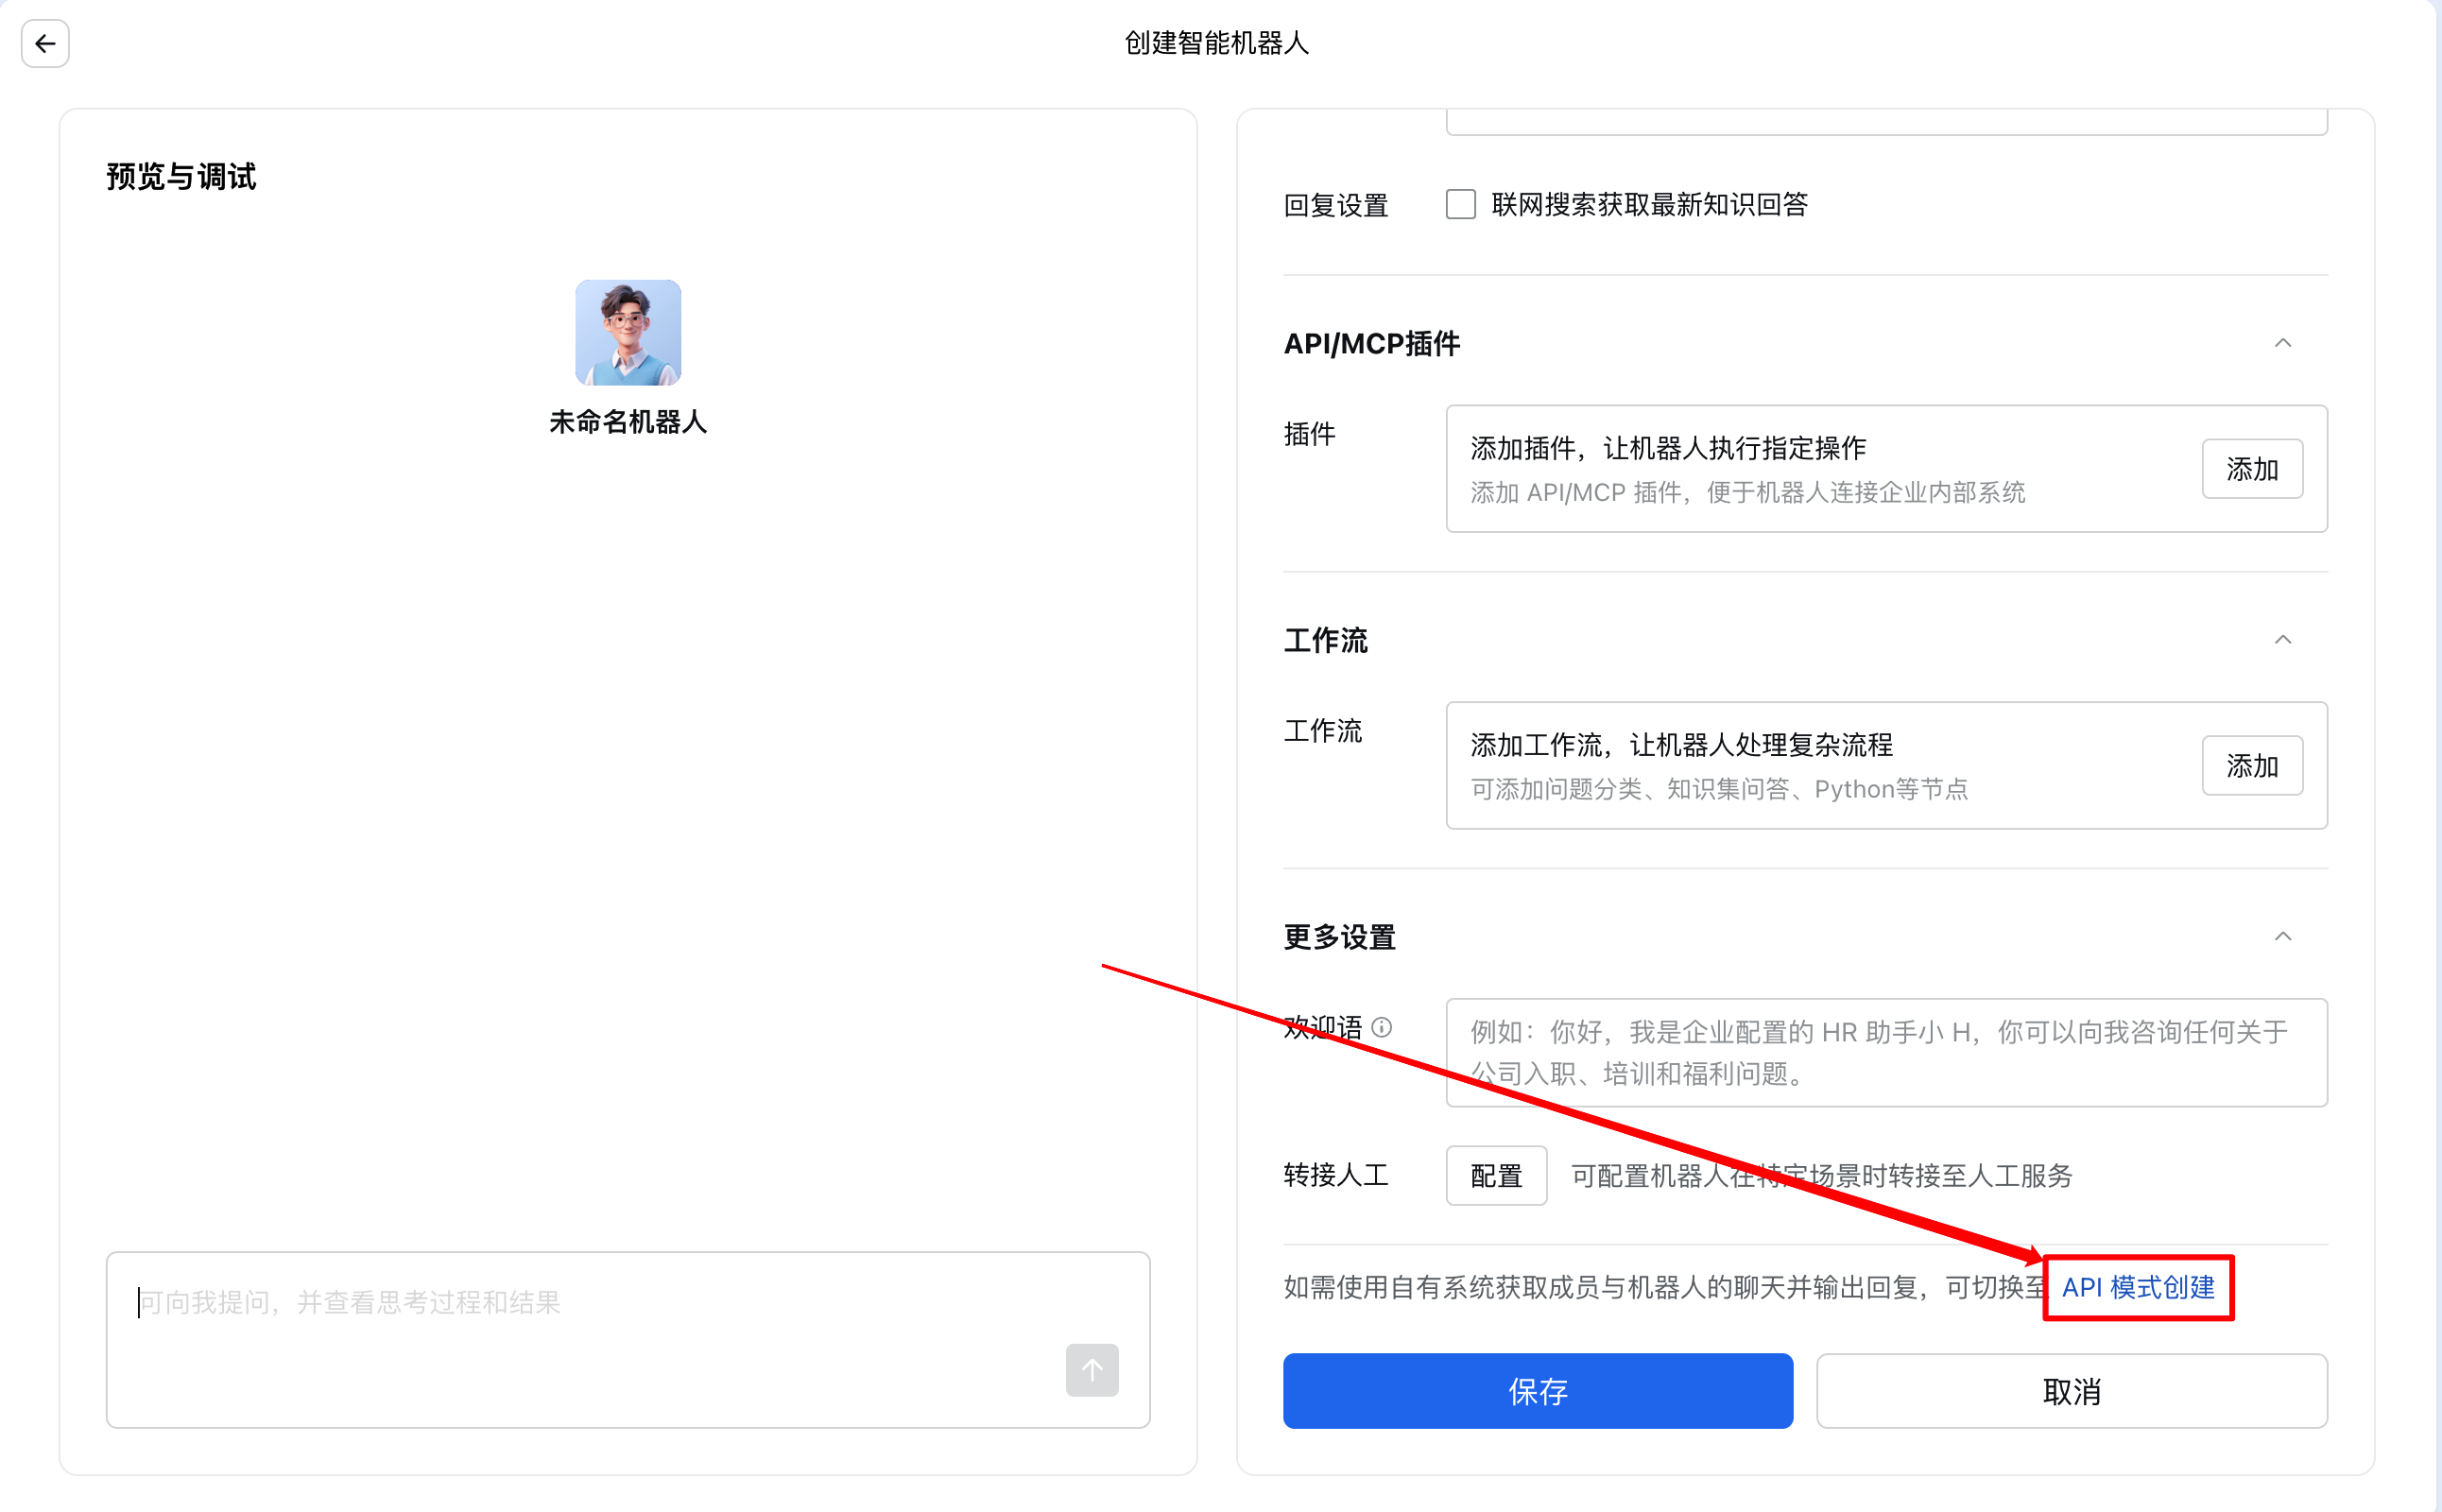This screenshot has height=1512, width=2442.
Task: Click the 预览与调试 panel heading
Action: pyautogui.click(x=181, y=177)
